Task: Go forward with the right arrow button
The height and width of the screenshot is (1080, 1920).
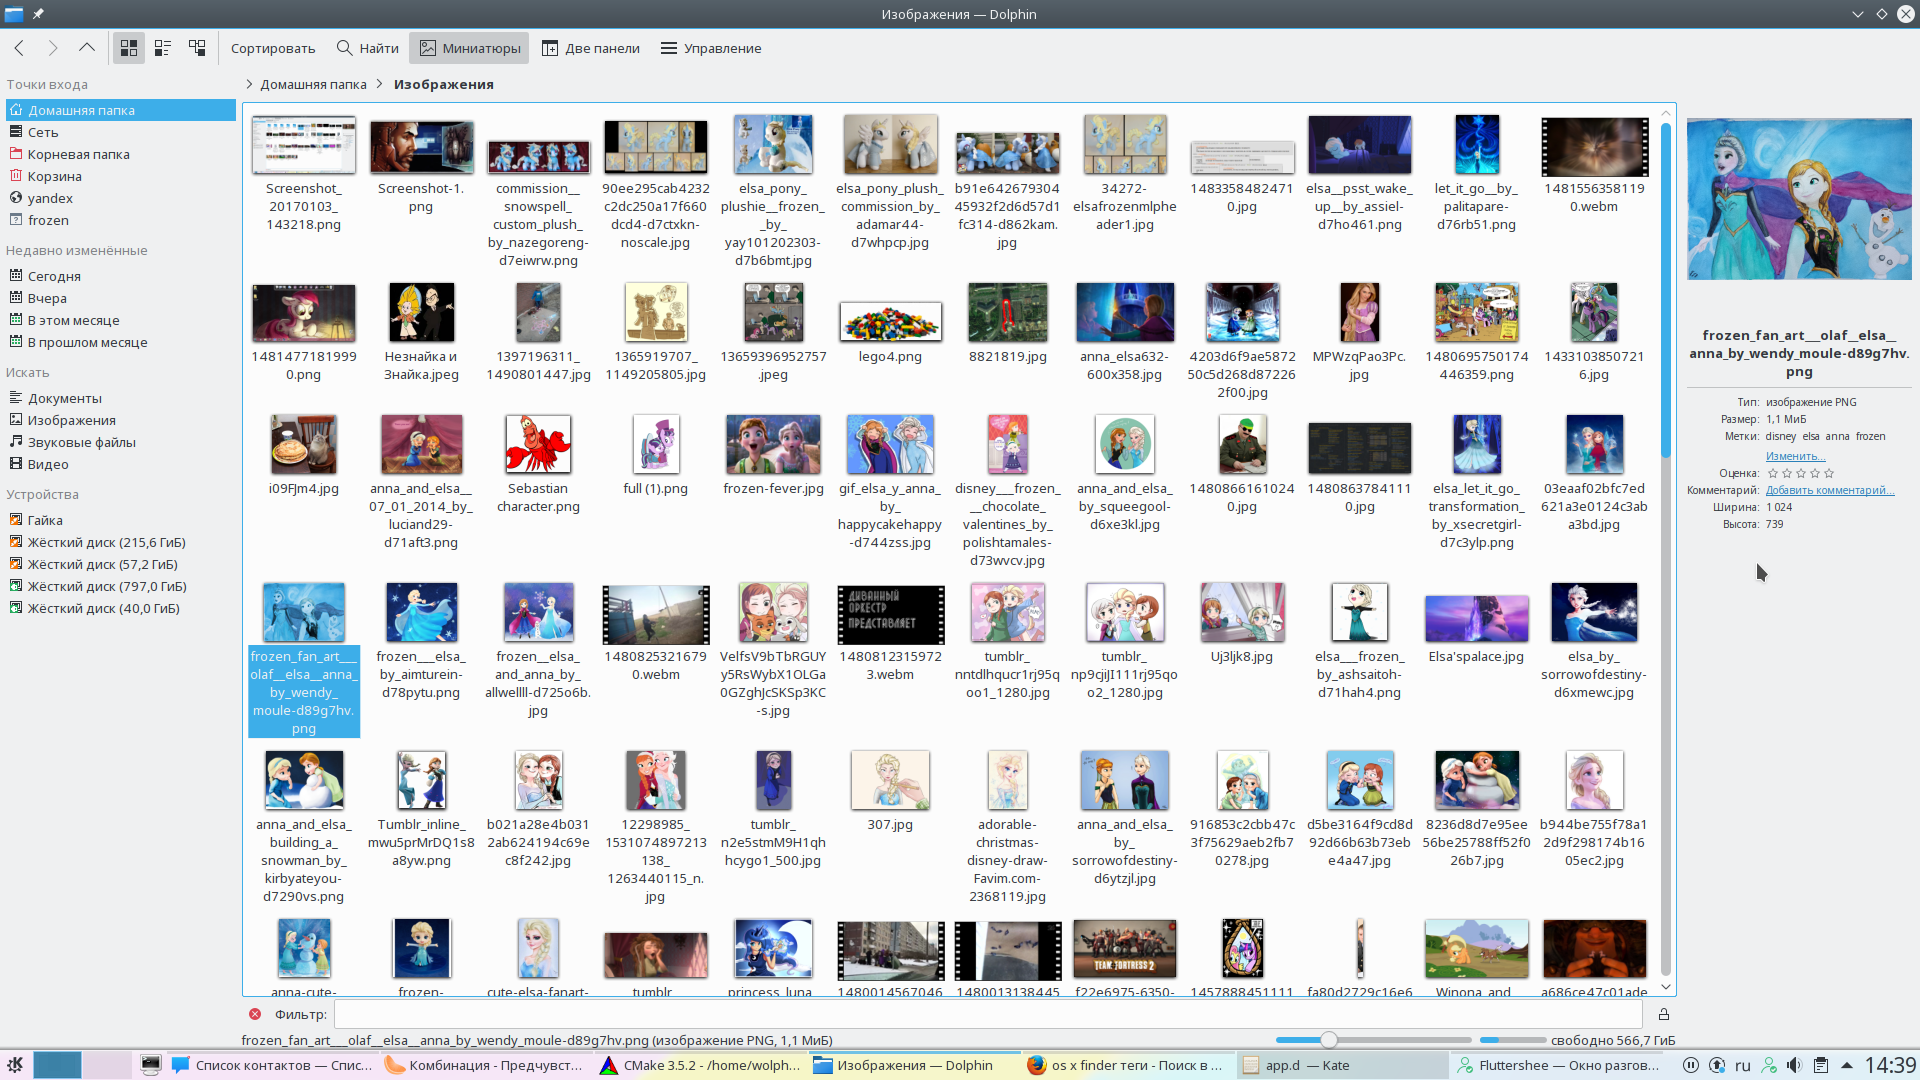Action: [x=53, y=48]
